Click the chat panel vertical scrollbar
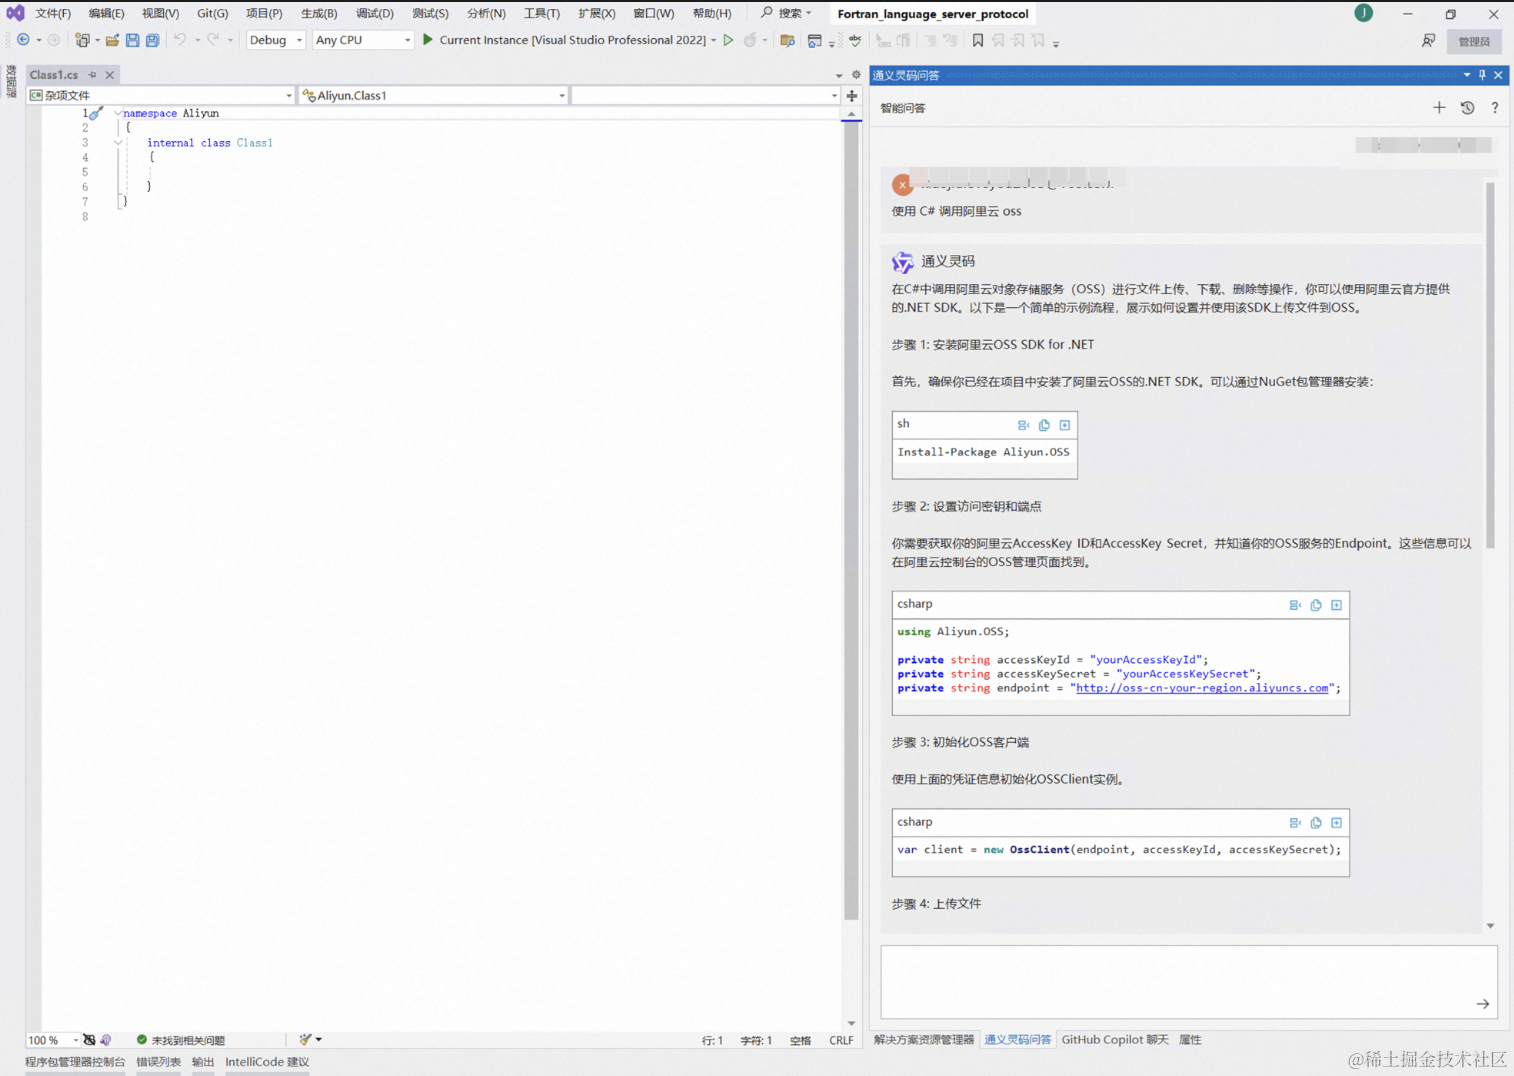Screen dimensions: 1514x1076 [x=1490, y=365]
